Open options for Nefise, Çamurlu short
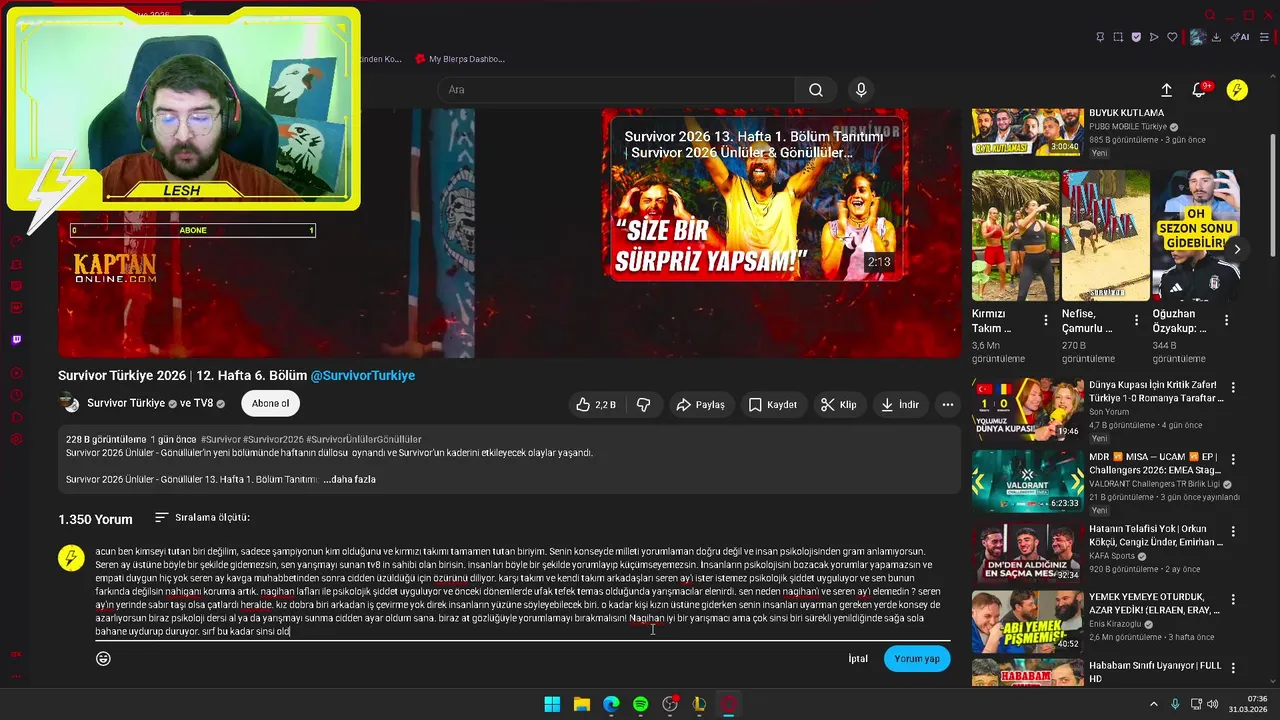This screenshot has height=720, width=1280. click(x=1137, y=321)
